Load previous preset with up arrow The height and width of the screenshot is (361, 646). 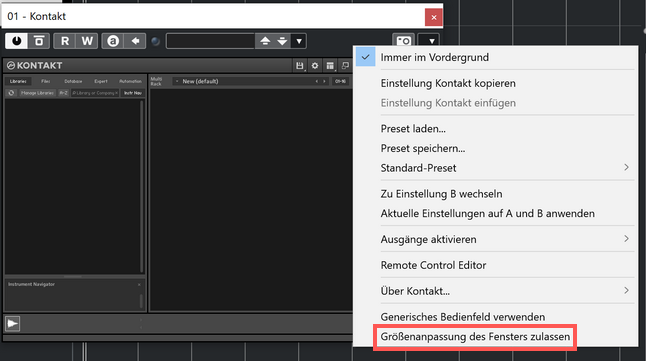tap(265, 41)
